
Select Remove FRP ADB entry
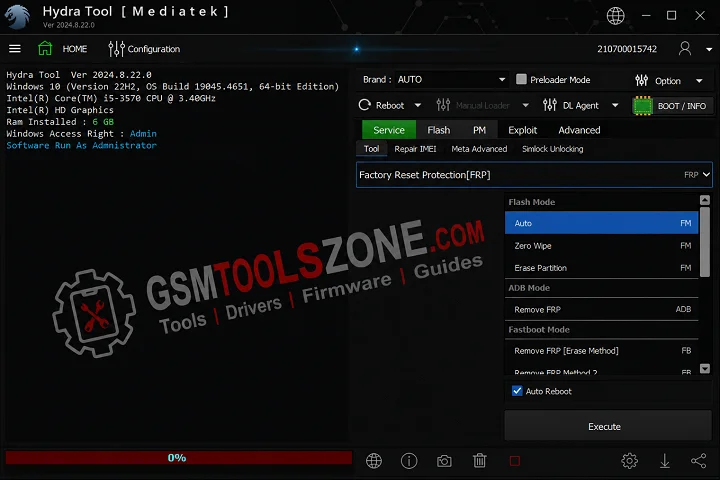tap(602, 310)
